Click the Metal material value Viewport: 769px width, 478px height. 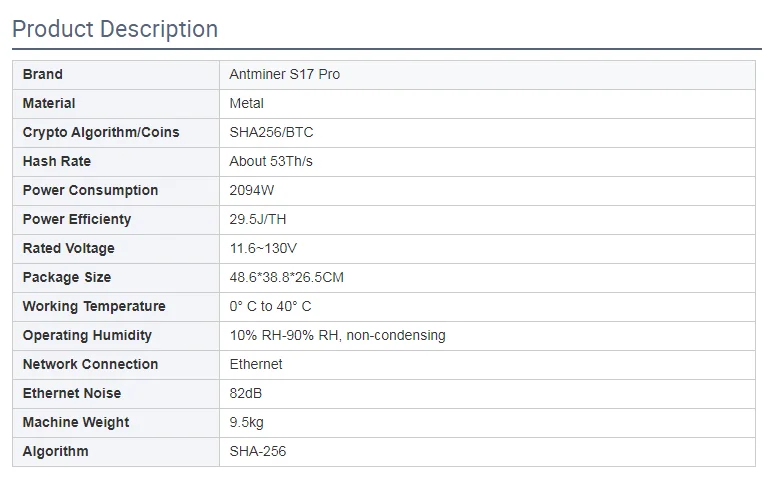(247, 103)
